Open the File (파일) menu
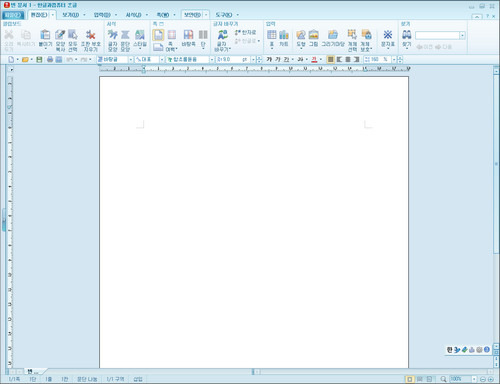 click(x=13, y=15)
